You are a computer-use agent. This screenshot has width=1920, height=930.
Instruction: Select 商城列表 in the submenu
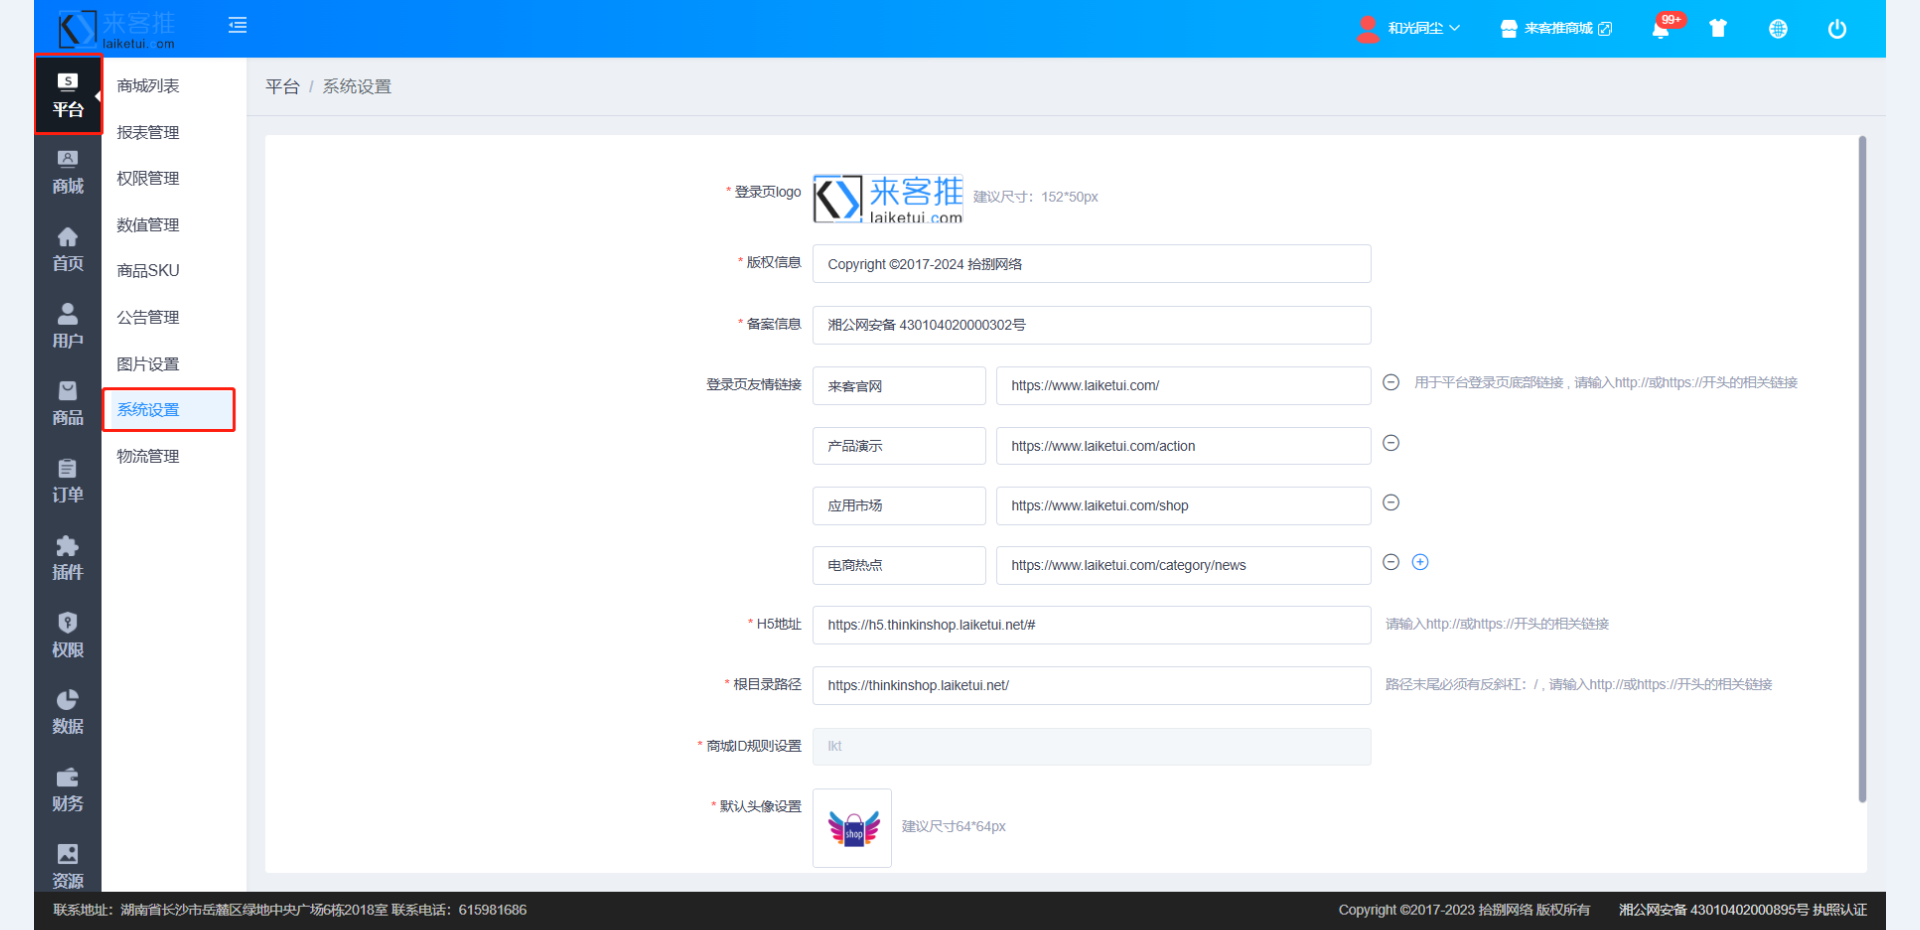(x=148, y=86)
